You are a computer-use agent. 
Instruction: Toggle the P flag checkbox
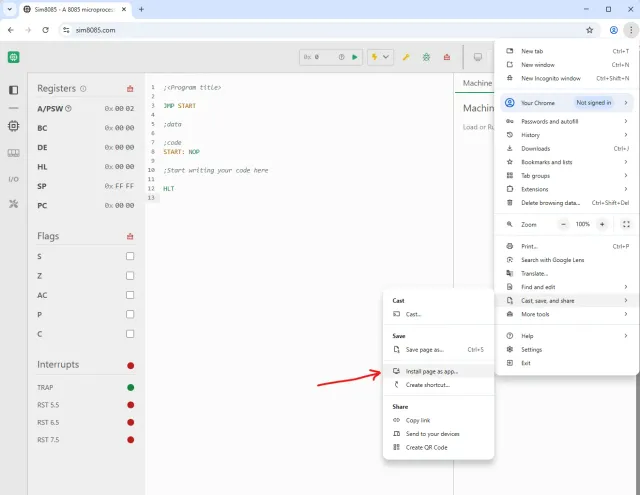point(130,314)
